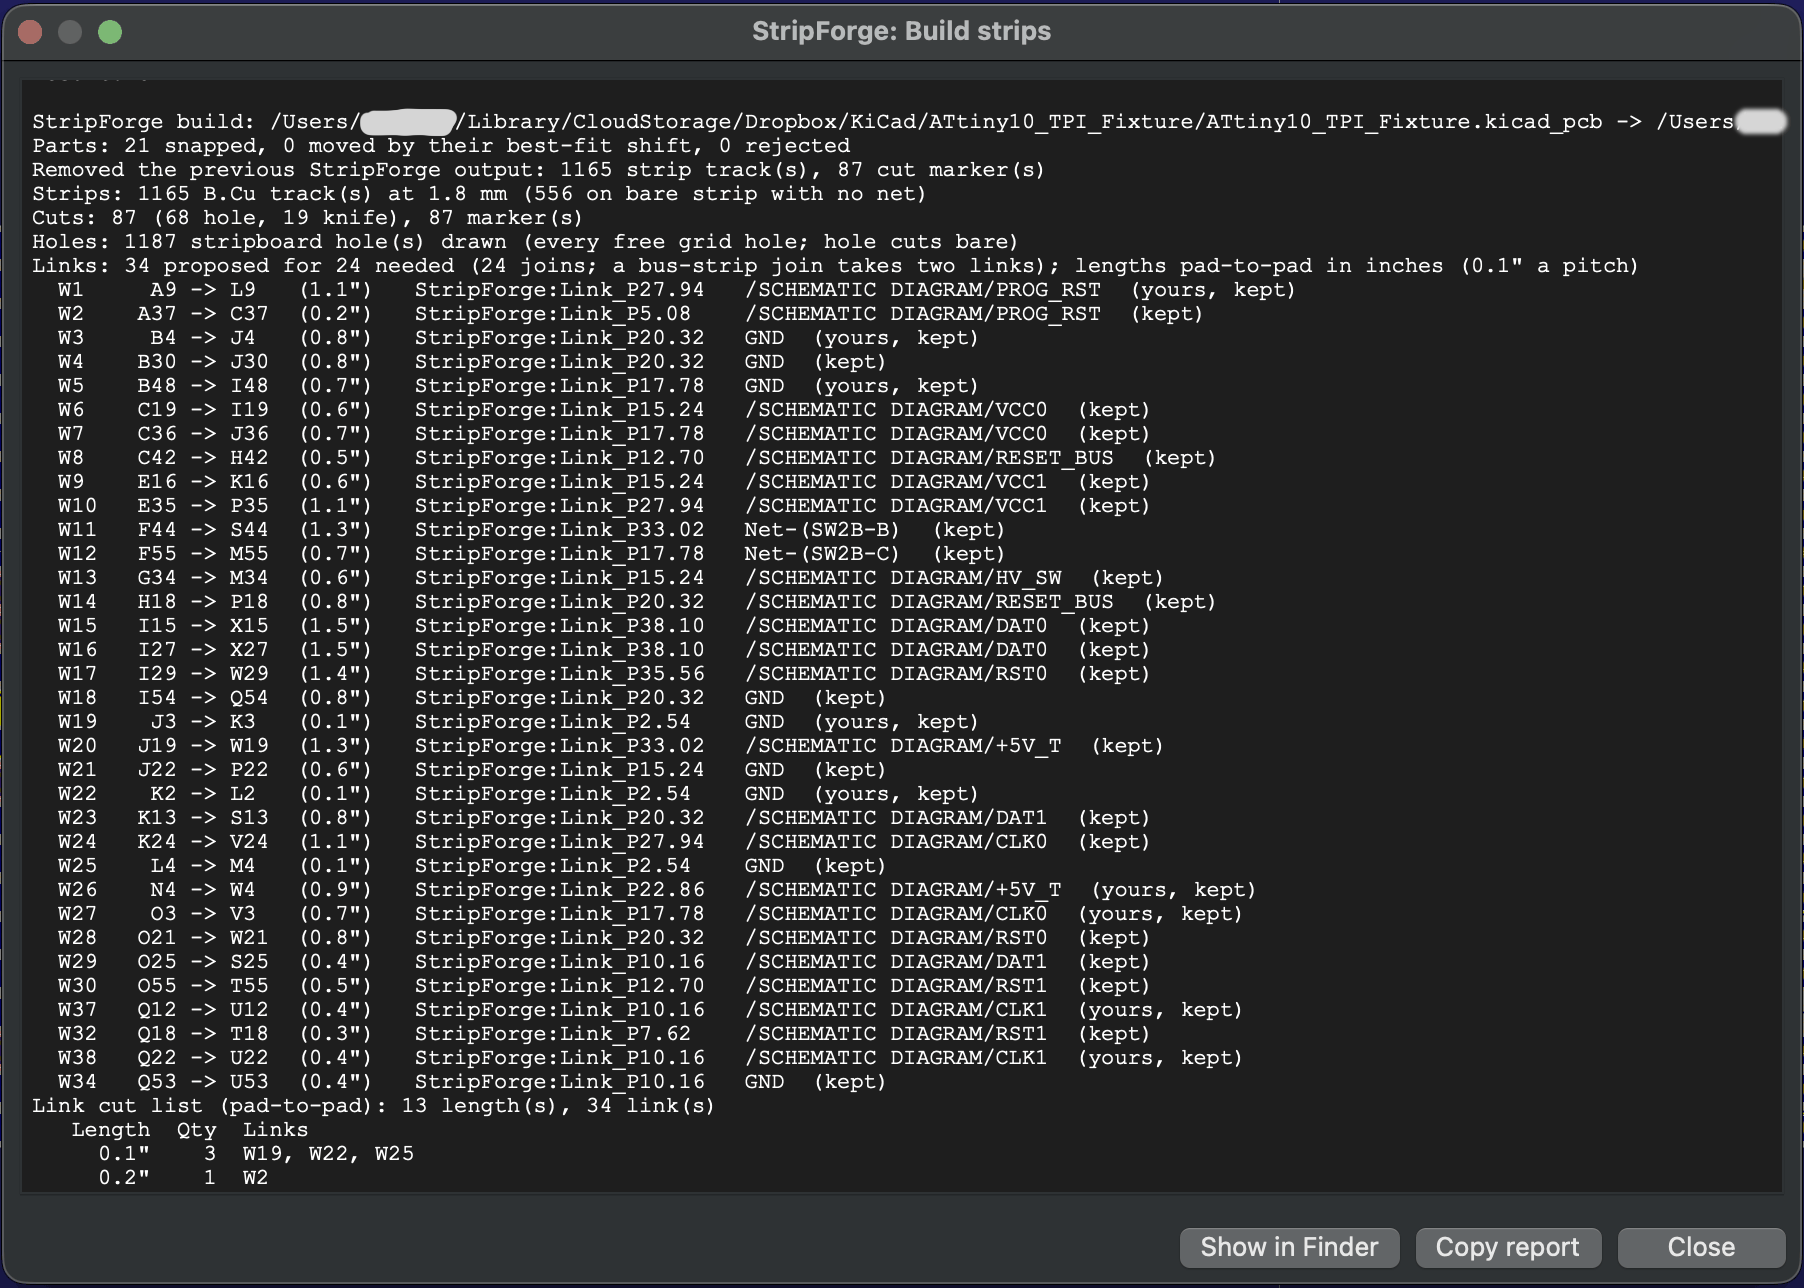
Task: Click the W2 row A37 -> C37
Action: 630,314
